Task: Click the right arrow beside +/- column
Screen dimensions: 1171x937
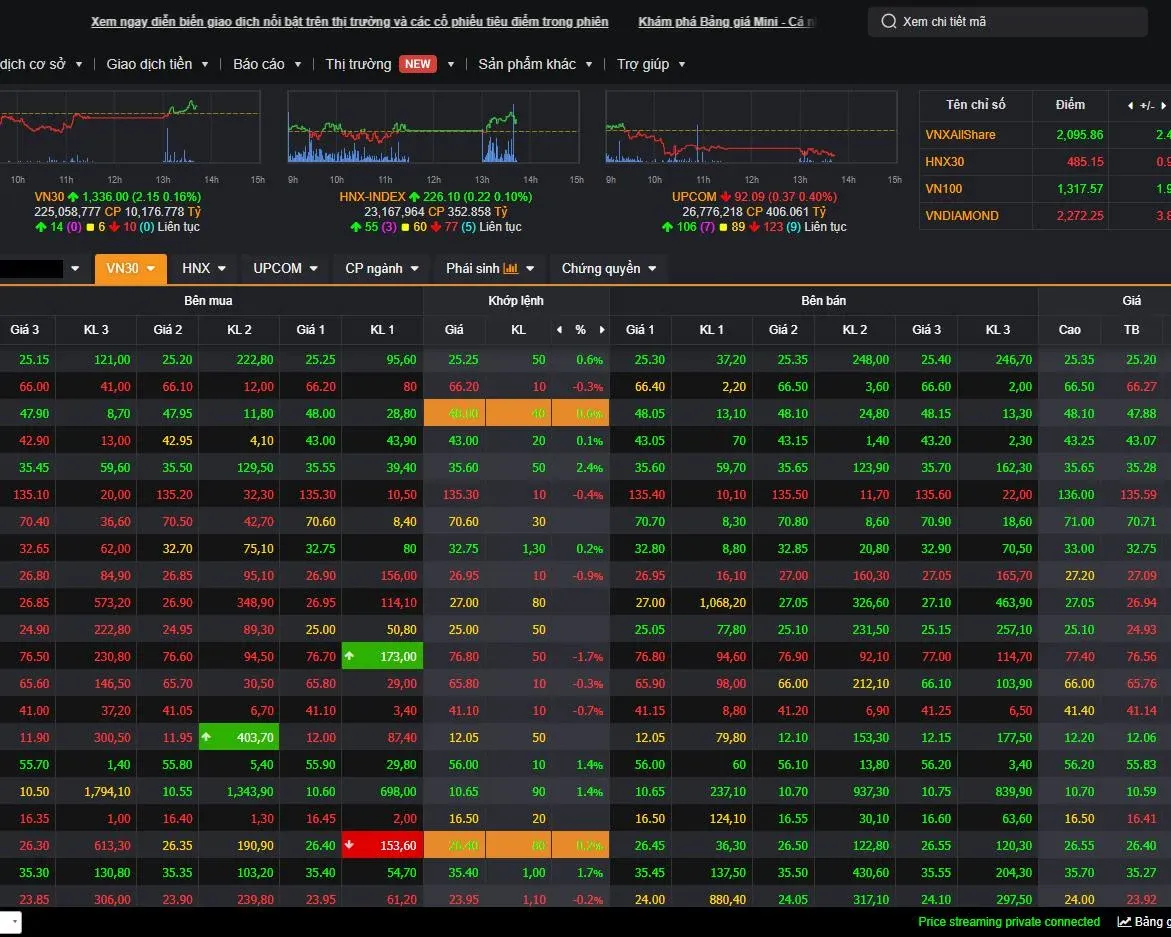Action: (x=1163, y=106)
